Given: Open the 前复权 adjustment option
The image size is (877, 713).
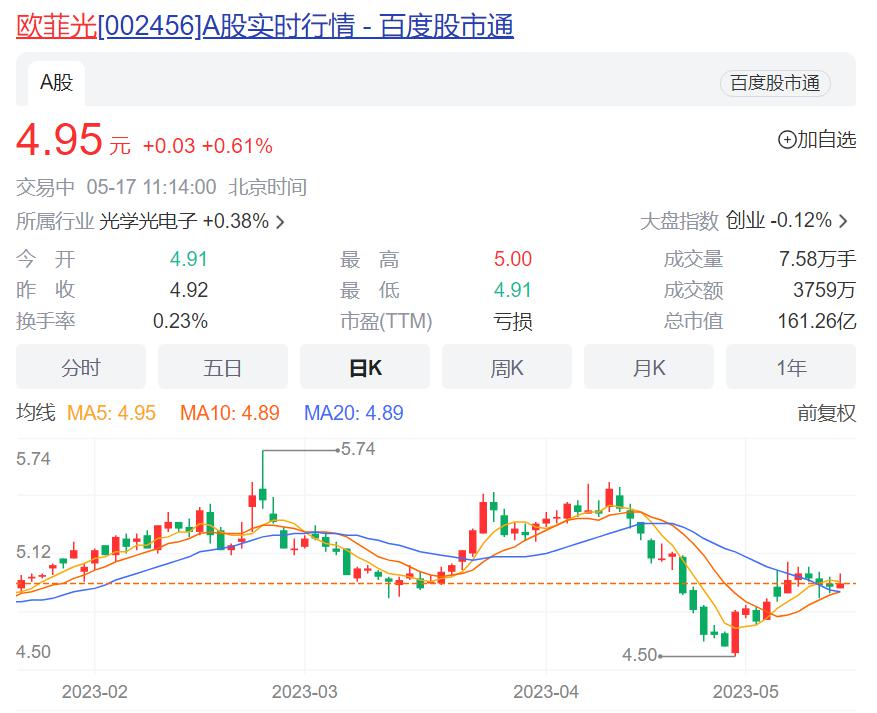Looking at the screenshot, I should [x=827, y=413].
